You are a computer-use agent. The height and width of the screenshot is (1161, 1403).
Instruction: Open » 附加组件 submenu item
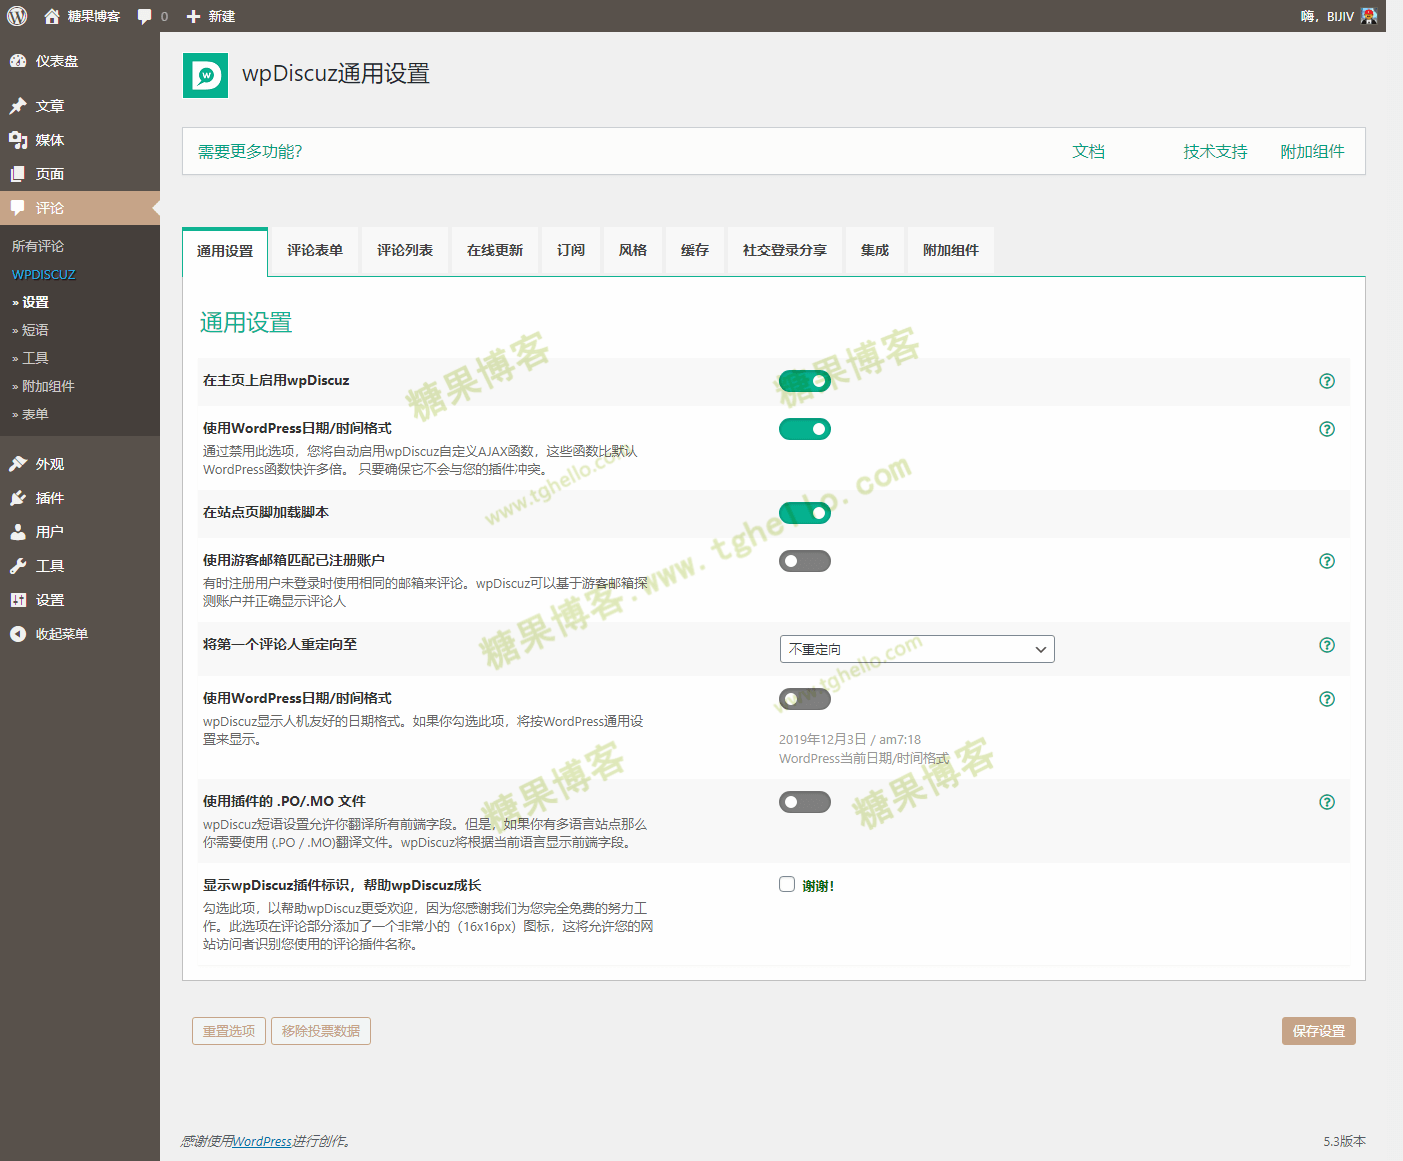43,386
